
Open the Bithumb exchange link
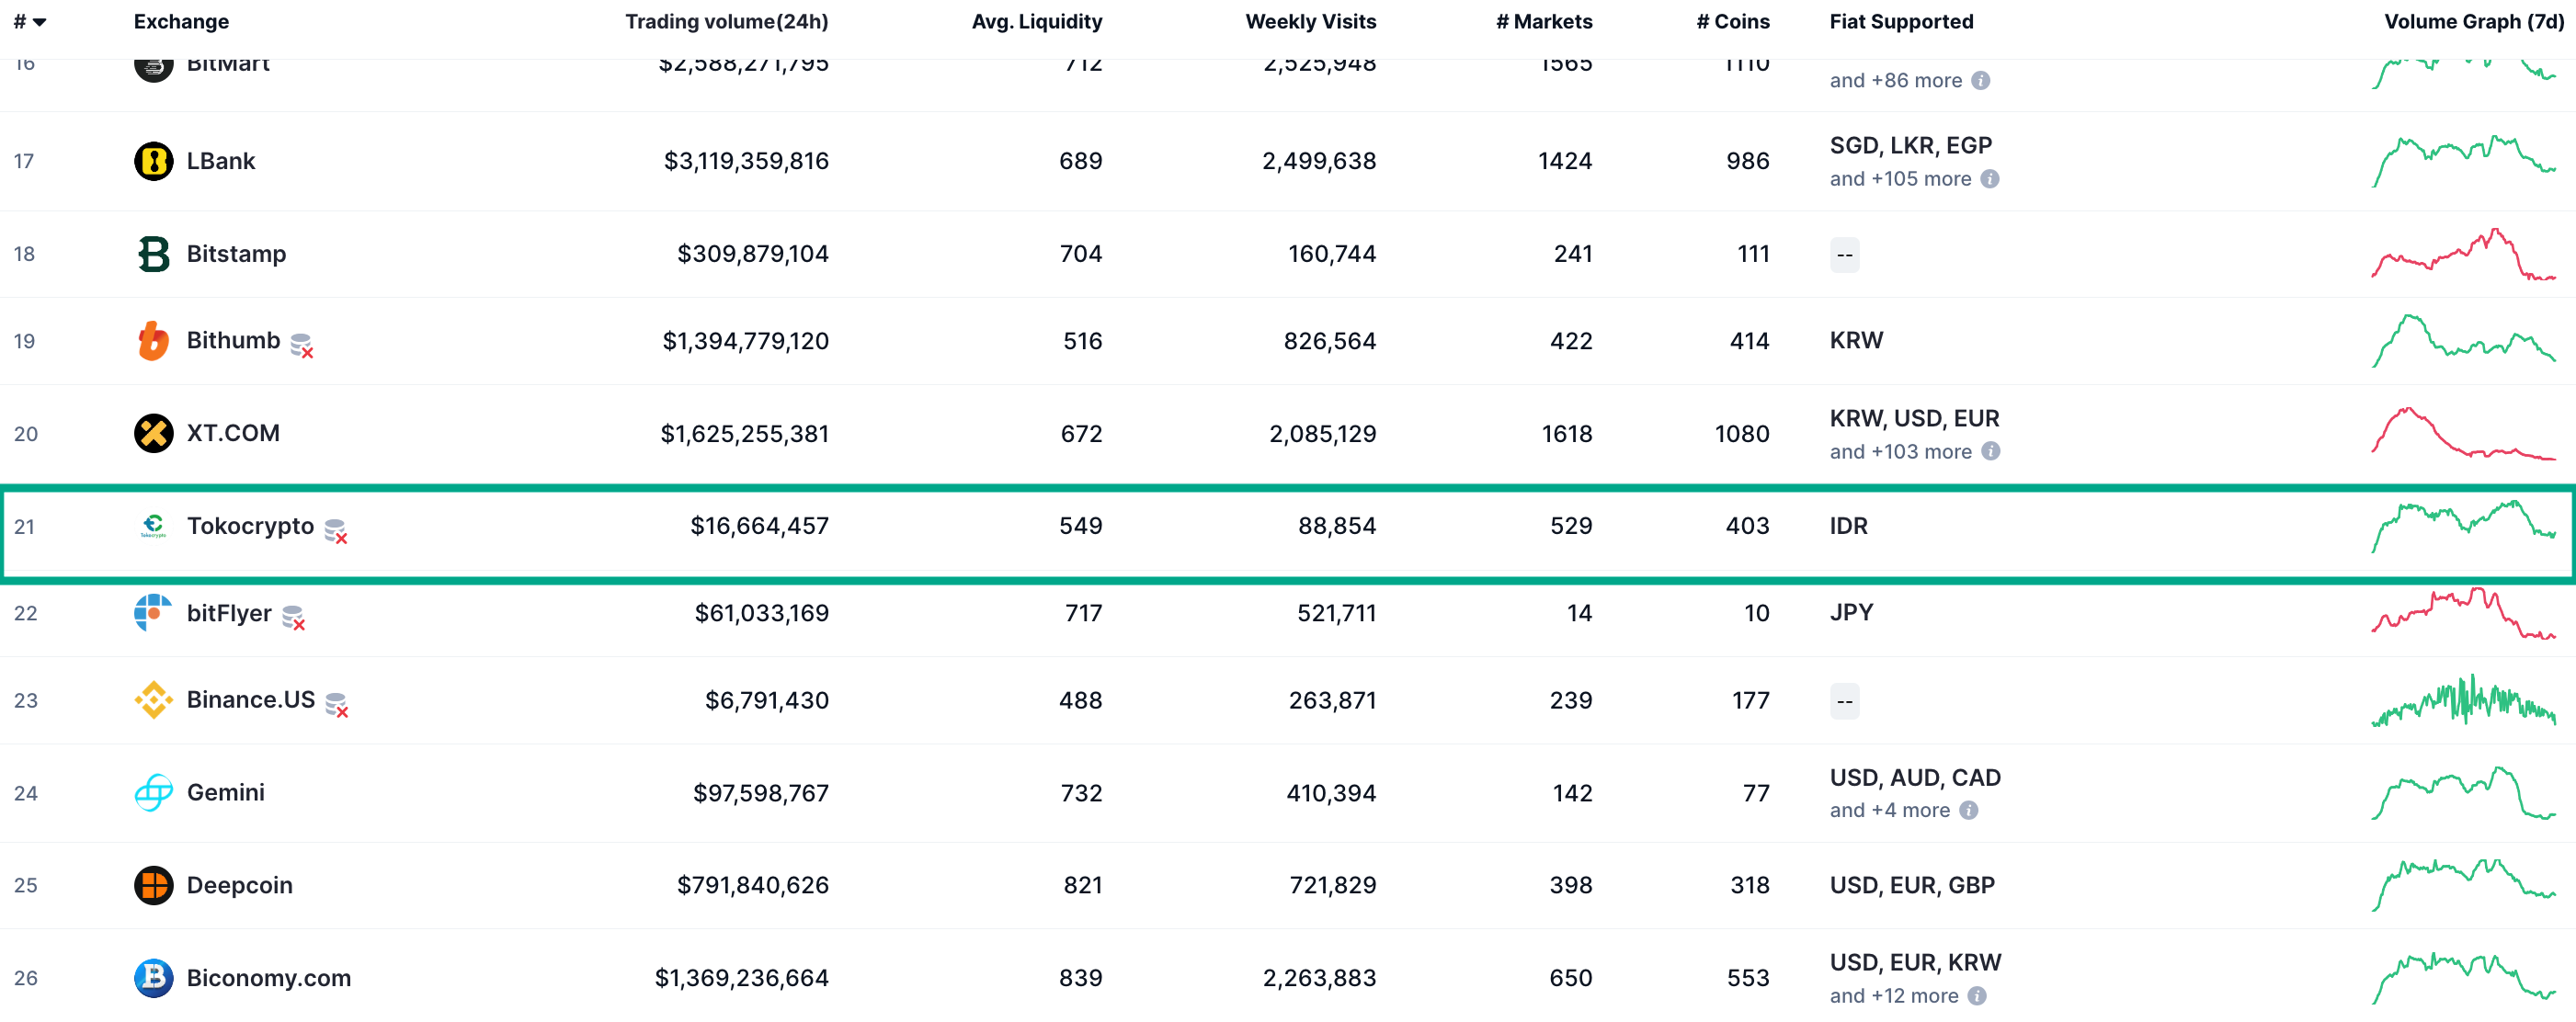(x=233, y=341)
